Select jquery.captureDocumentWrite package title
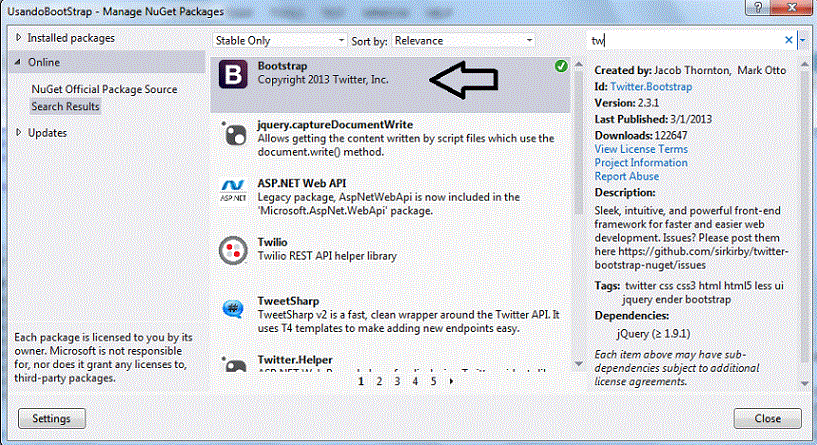Image resolution: width=817 pixels, height=445 pixels. 335,125
